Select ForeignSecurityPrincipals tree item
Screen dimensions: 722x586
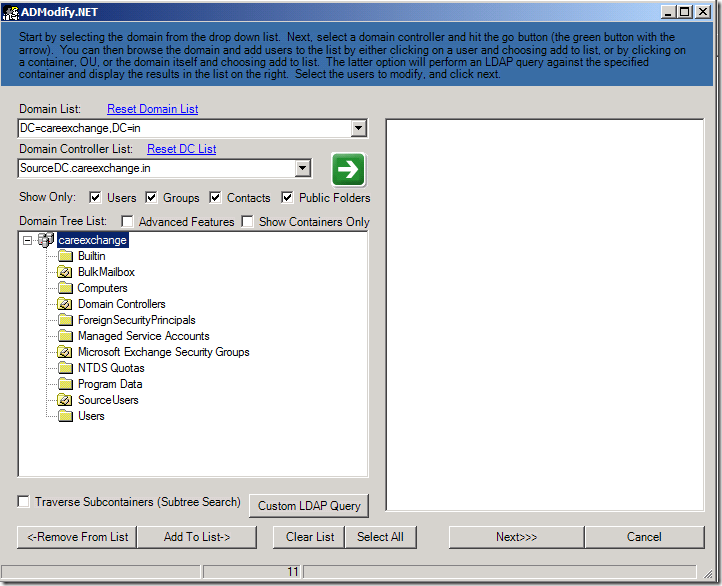137,320
